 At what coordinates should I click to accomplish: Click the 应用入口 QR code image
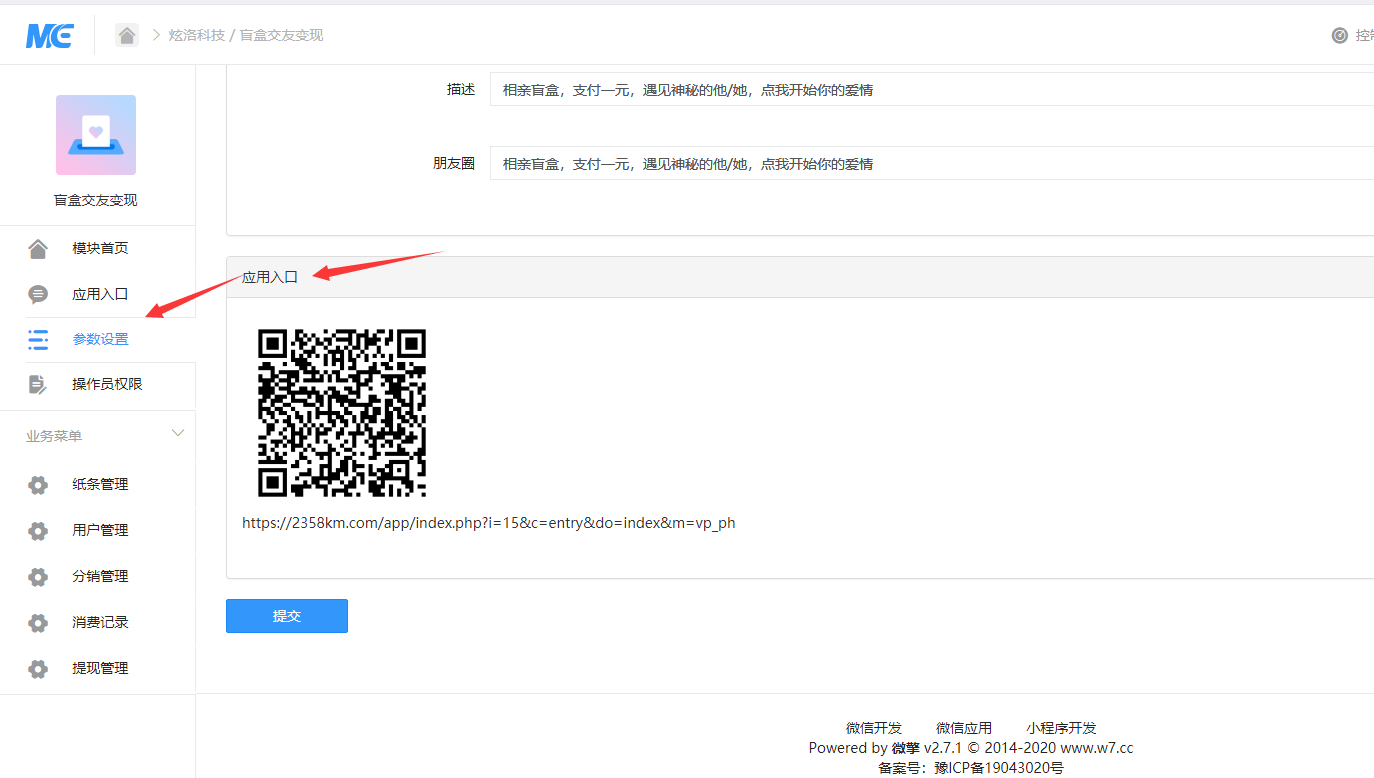tap(342, 413)
